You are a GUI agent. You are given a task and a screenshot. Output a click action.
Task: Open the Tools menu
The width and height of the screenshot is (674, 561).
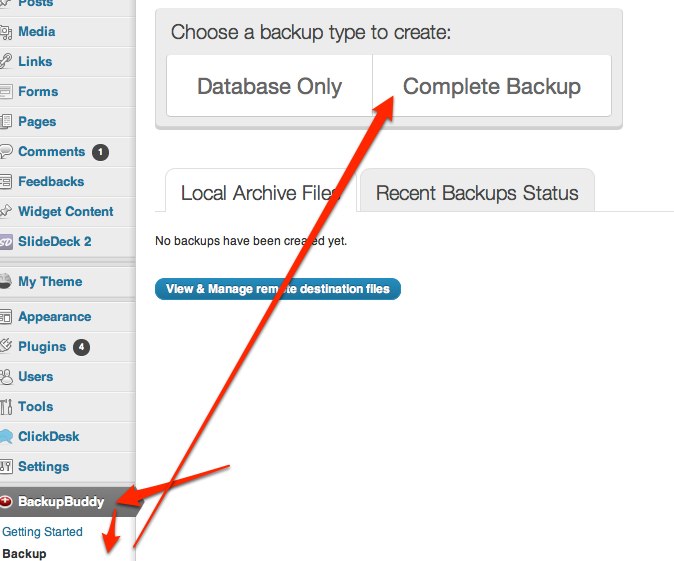pyautogui.click(x=36, y=406)
